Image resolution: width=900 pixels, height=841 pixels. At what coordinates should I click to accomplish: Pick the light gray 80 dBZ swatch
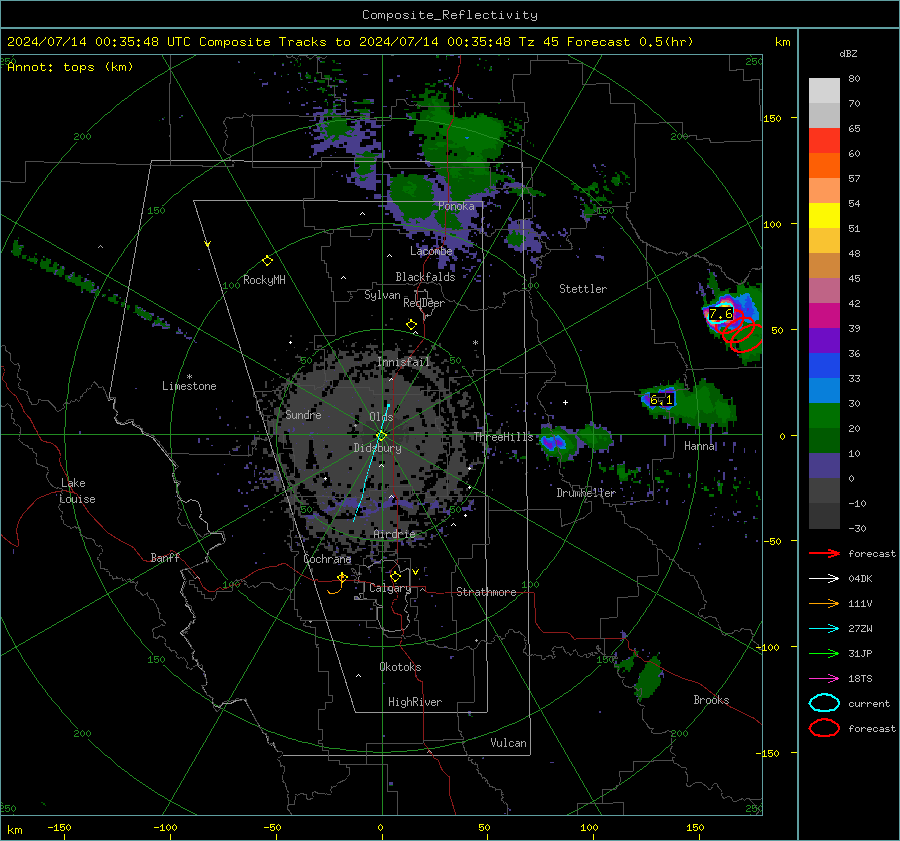(x=824, y=91)
